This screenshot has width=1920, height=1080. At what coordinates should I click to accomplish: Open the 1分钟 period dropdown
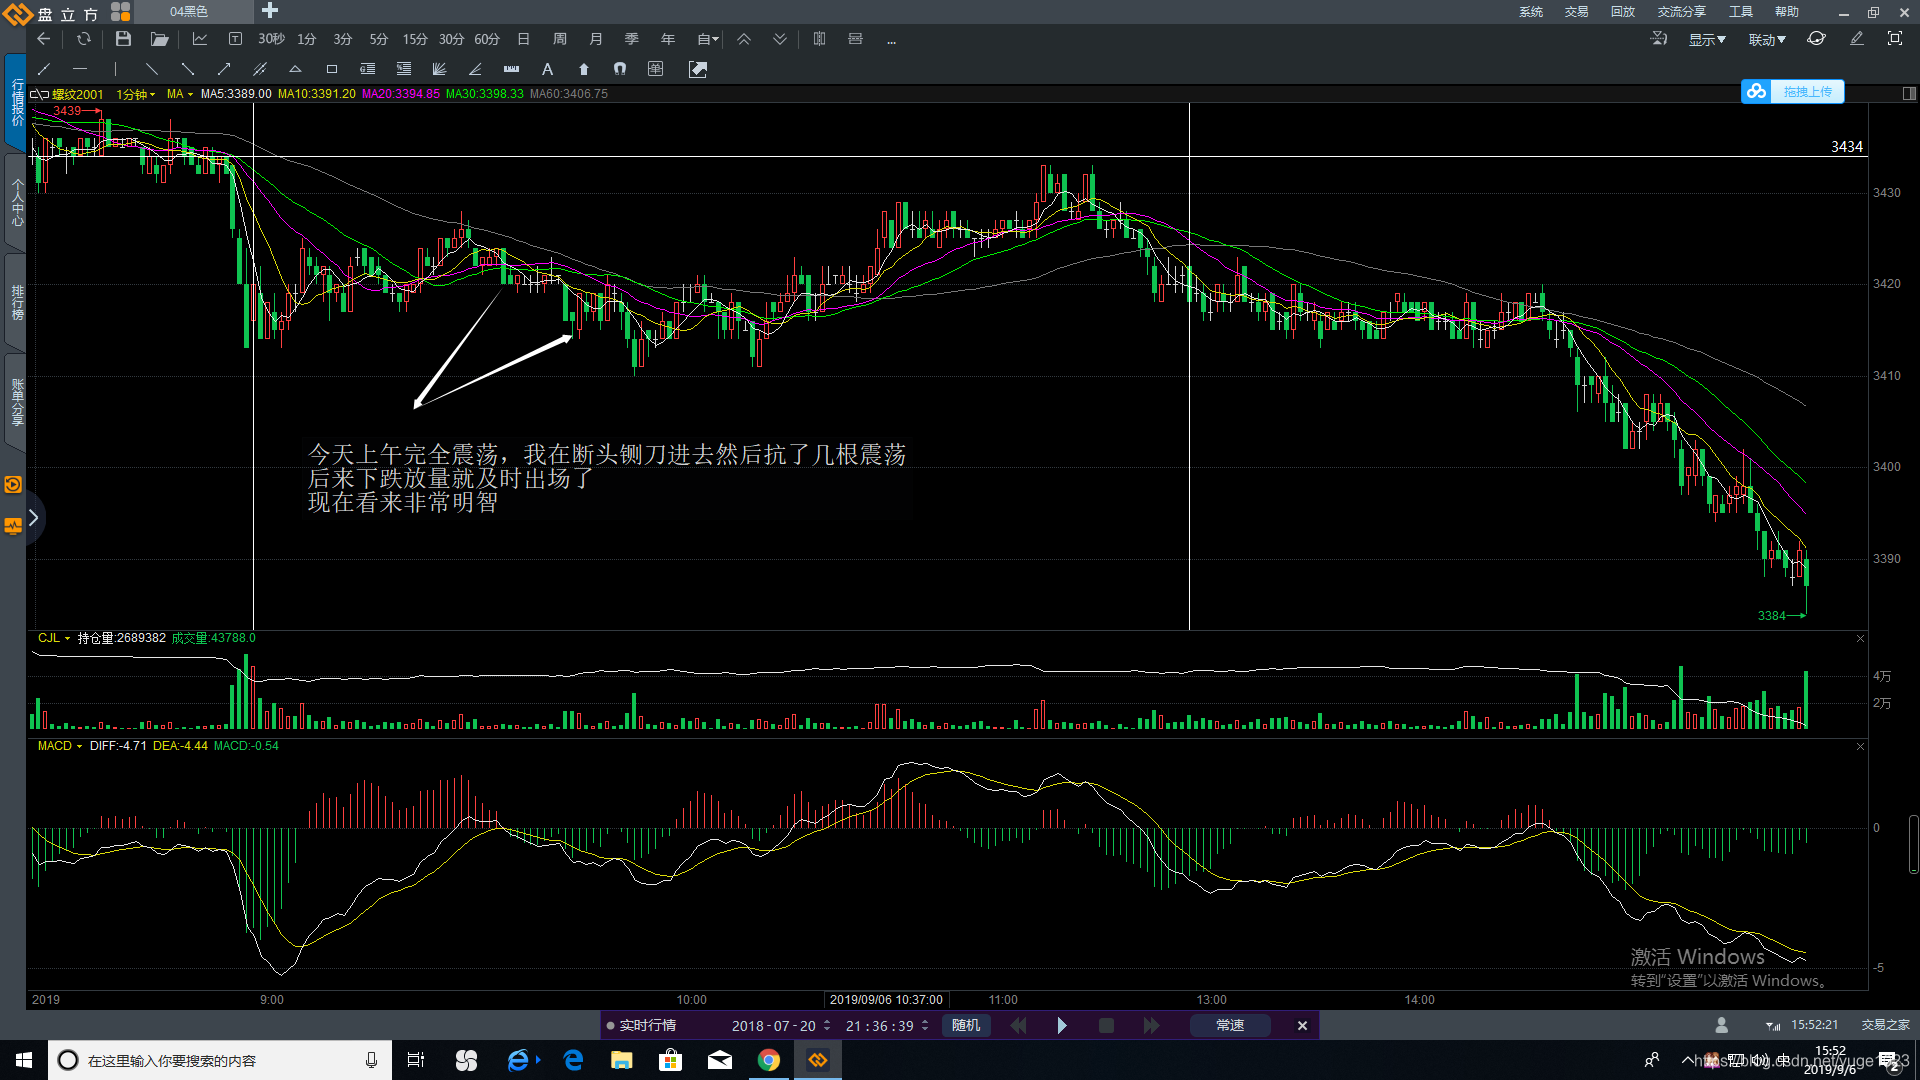click(135, 94)
